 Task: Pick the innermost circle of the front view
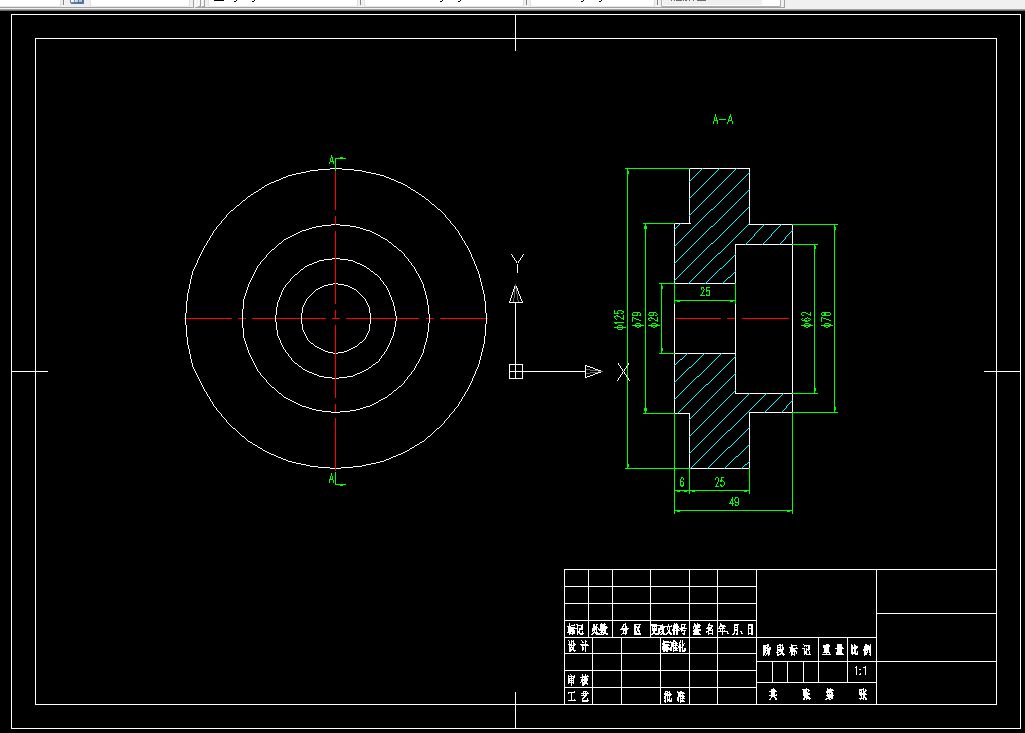[x=301, y=318]
